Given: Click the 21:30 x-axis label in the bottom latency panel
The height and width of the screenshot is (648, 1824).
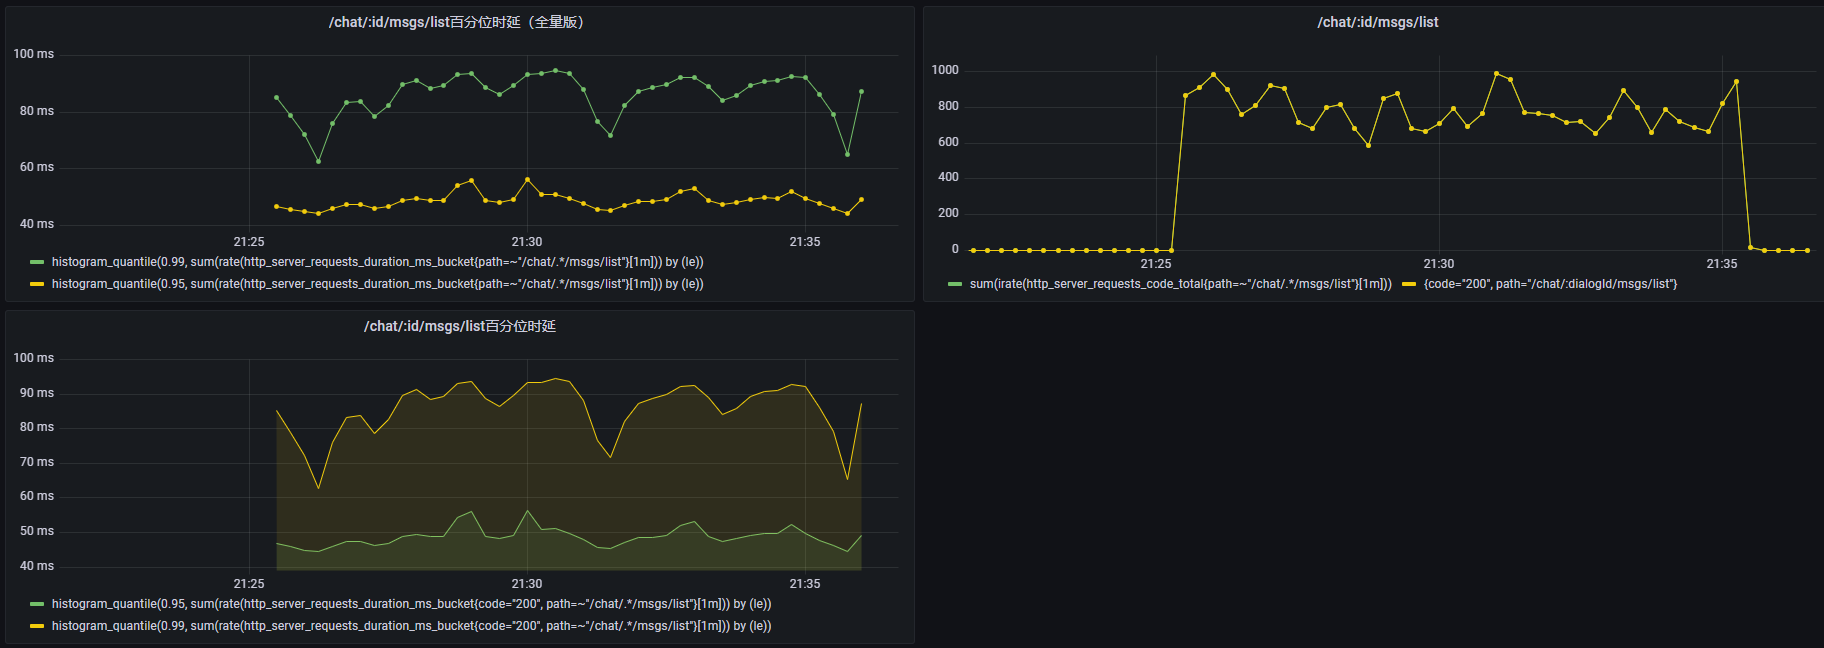Looking at the screenshot, I should [527, 584].
